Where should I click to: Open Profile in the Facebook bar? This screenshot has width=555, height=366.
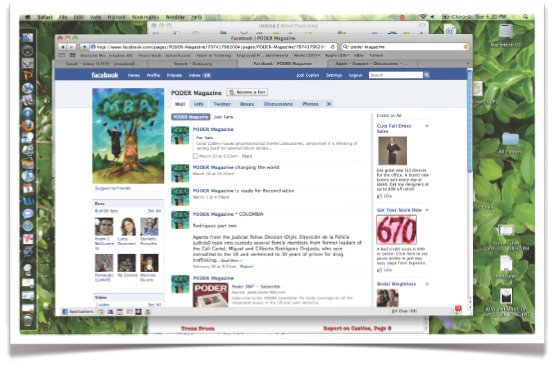pos(153,75)
